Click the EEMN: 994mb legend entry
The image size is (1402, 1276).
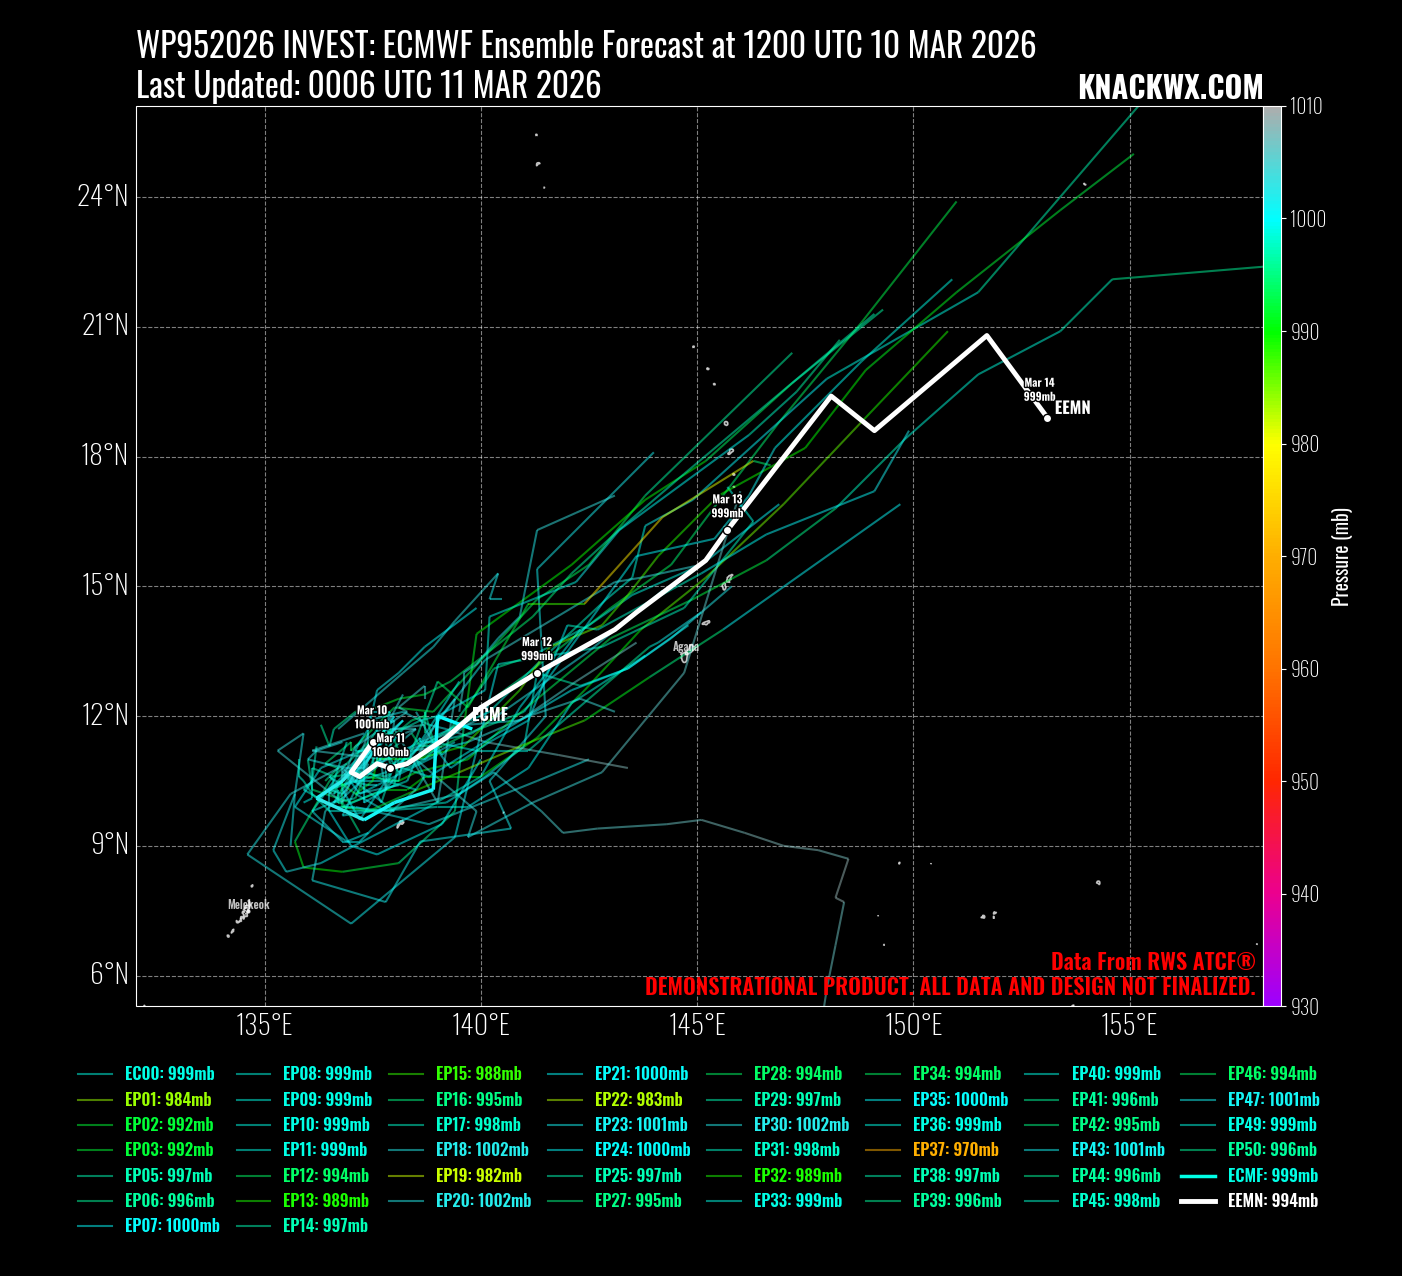pos(1272,1201)
